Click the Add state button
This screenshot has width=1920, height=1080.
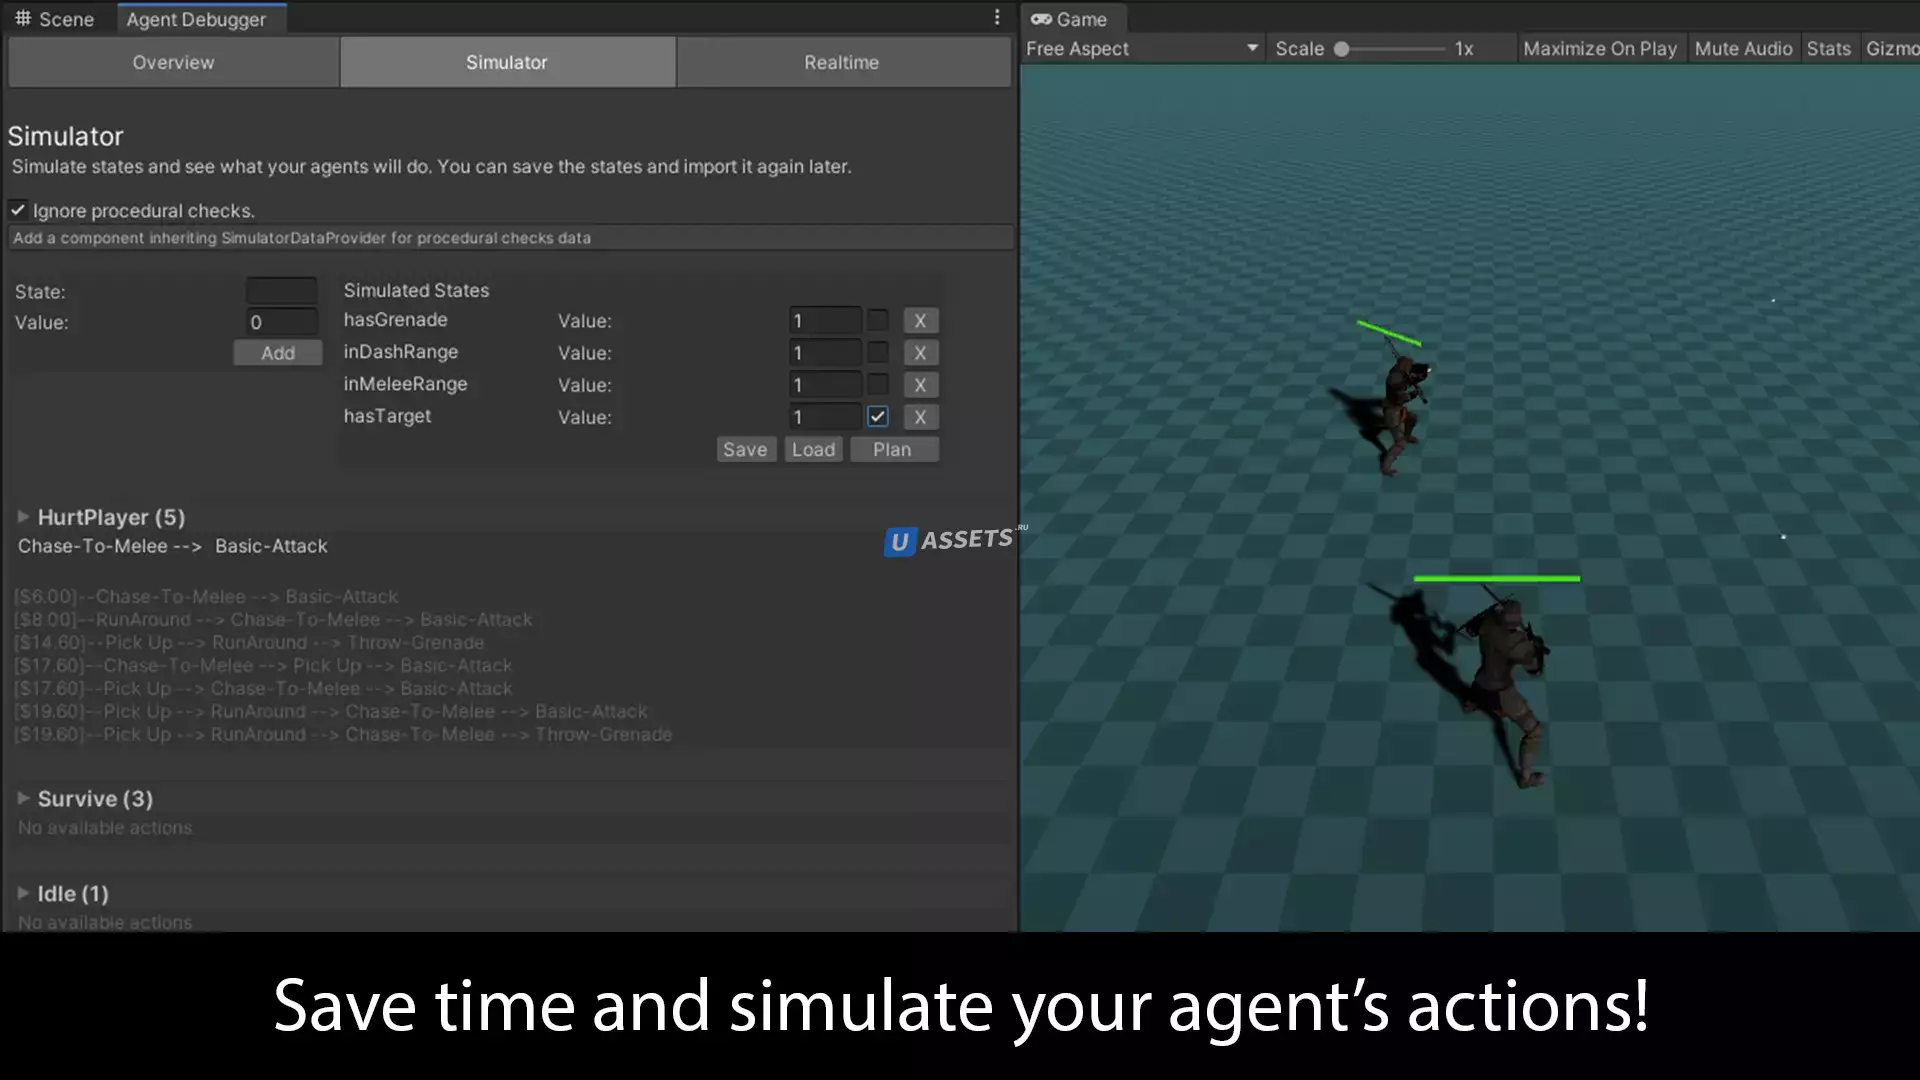tap(277, 353)
